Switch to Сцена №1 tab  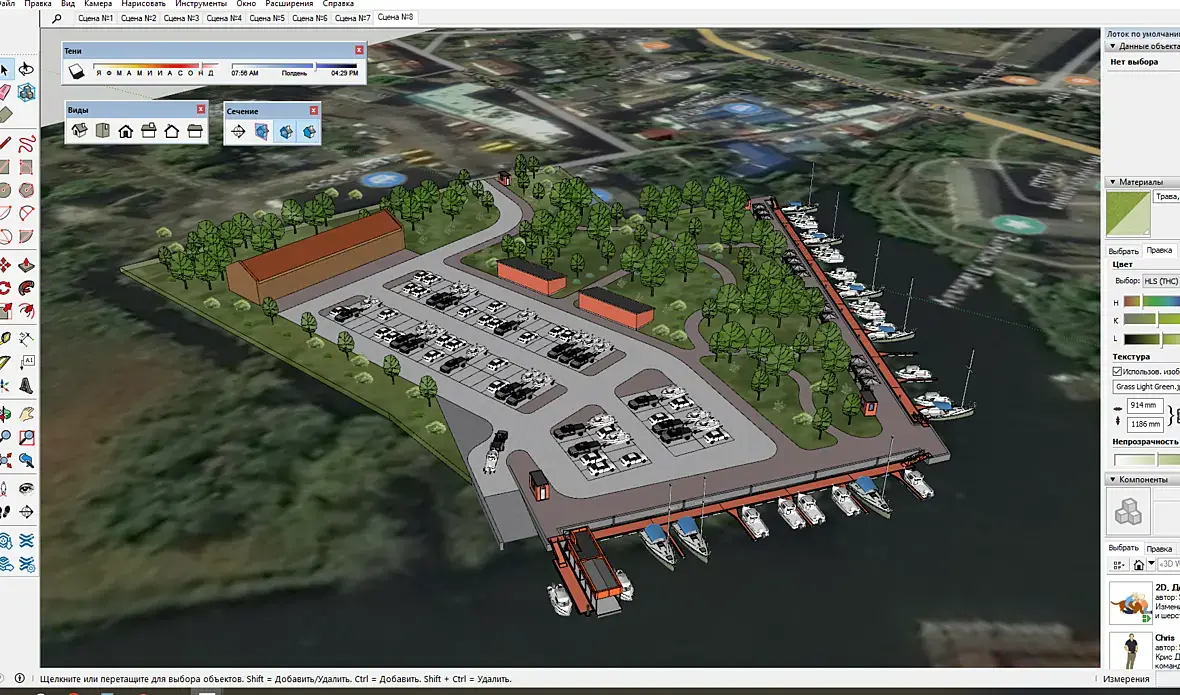pos(96,18)
